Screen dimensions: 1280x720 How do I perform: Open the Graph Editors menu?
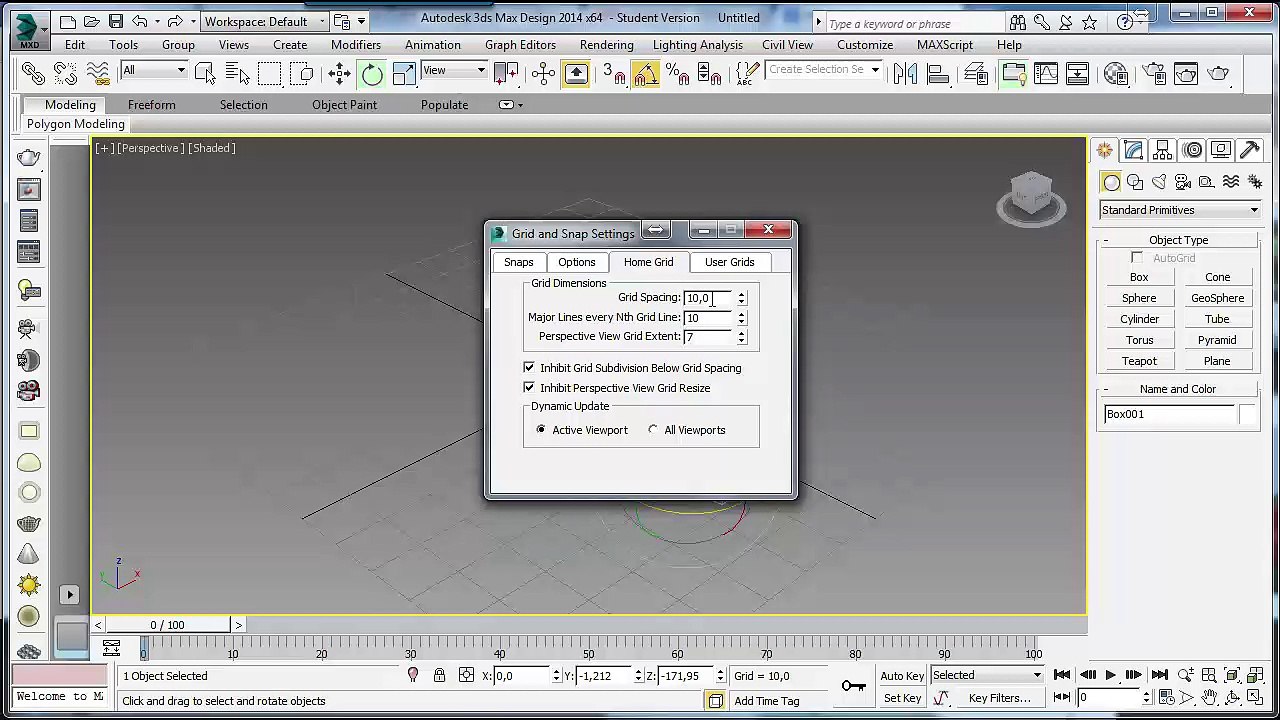pyautogui.click(x=520, y=45)
